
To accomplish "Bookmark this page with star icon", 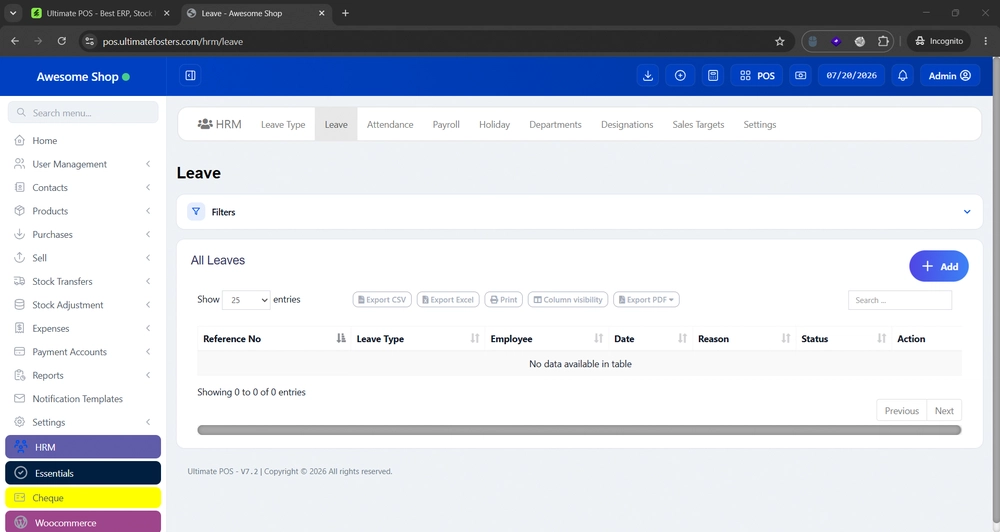I will (779, 41).
